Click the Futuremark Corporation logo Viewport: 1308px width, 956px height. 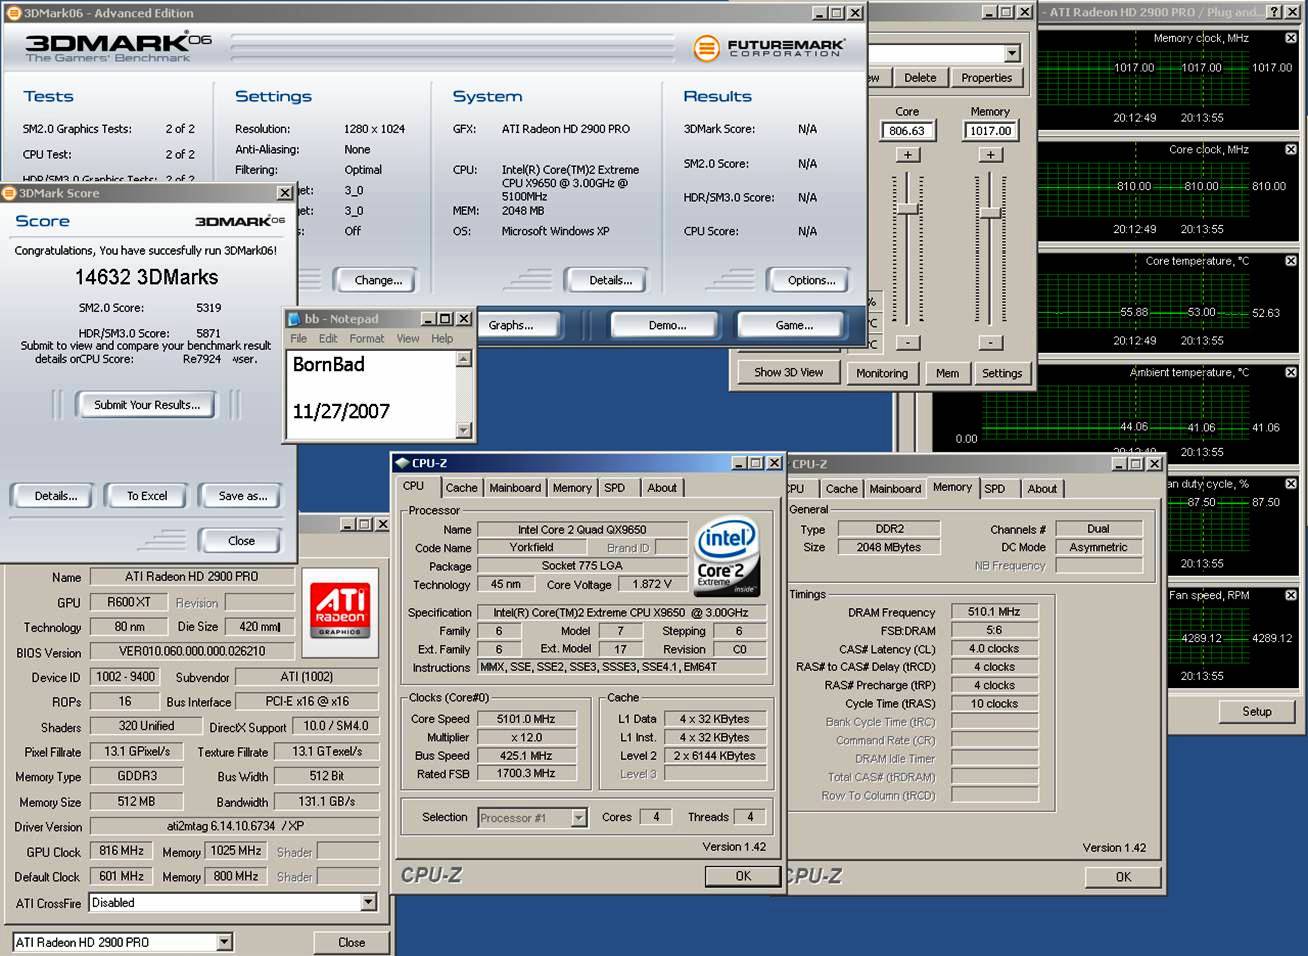pyautogui.click(x=768, y=47)
